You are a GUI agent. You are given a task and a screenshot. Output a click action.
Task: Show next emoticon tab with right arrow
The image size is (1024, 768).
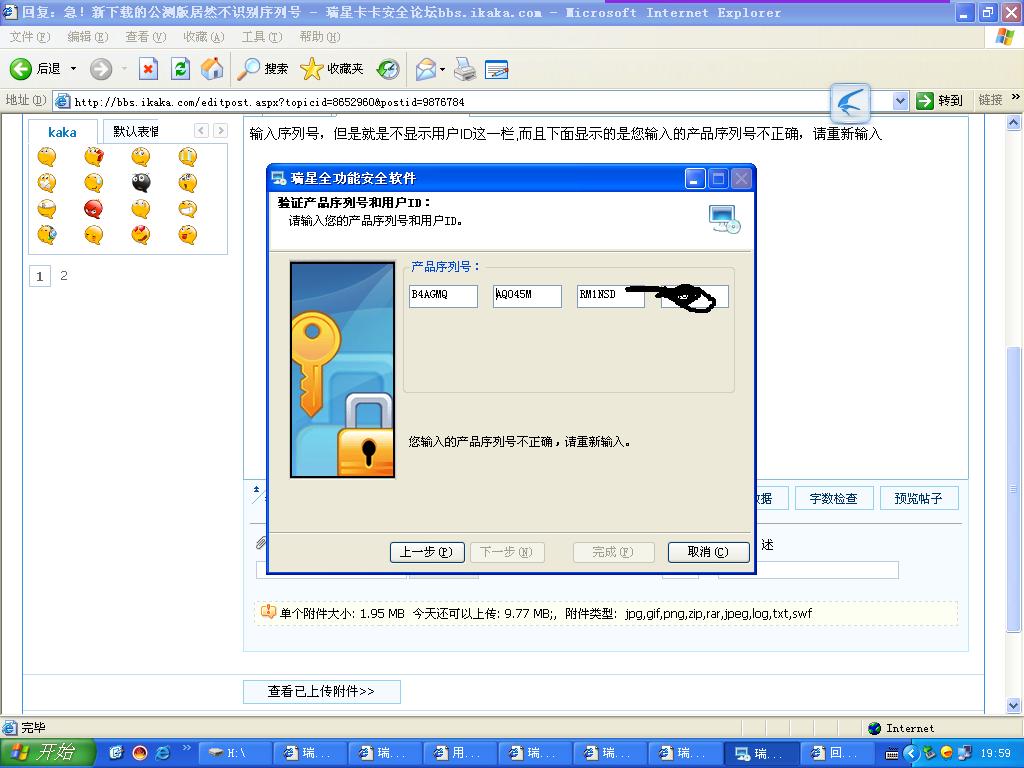(x=221, y=131)
